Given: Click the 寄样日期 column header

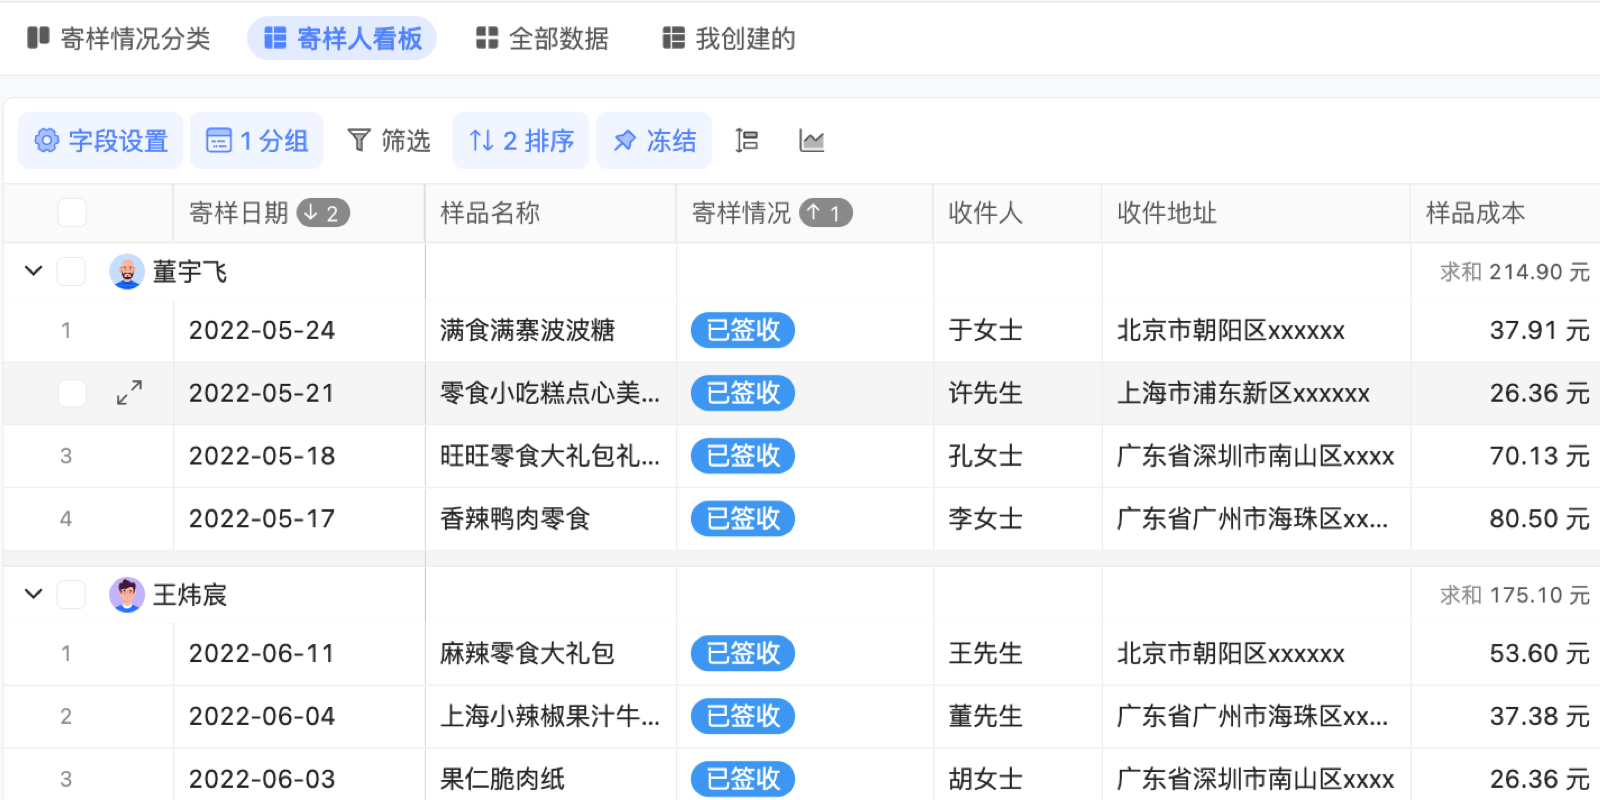Looking at the screenshot, I should click(x=239, y=213).
